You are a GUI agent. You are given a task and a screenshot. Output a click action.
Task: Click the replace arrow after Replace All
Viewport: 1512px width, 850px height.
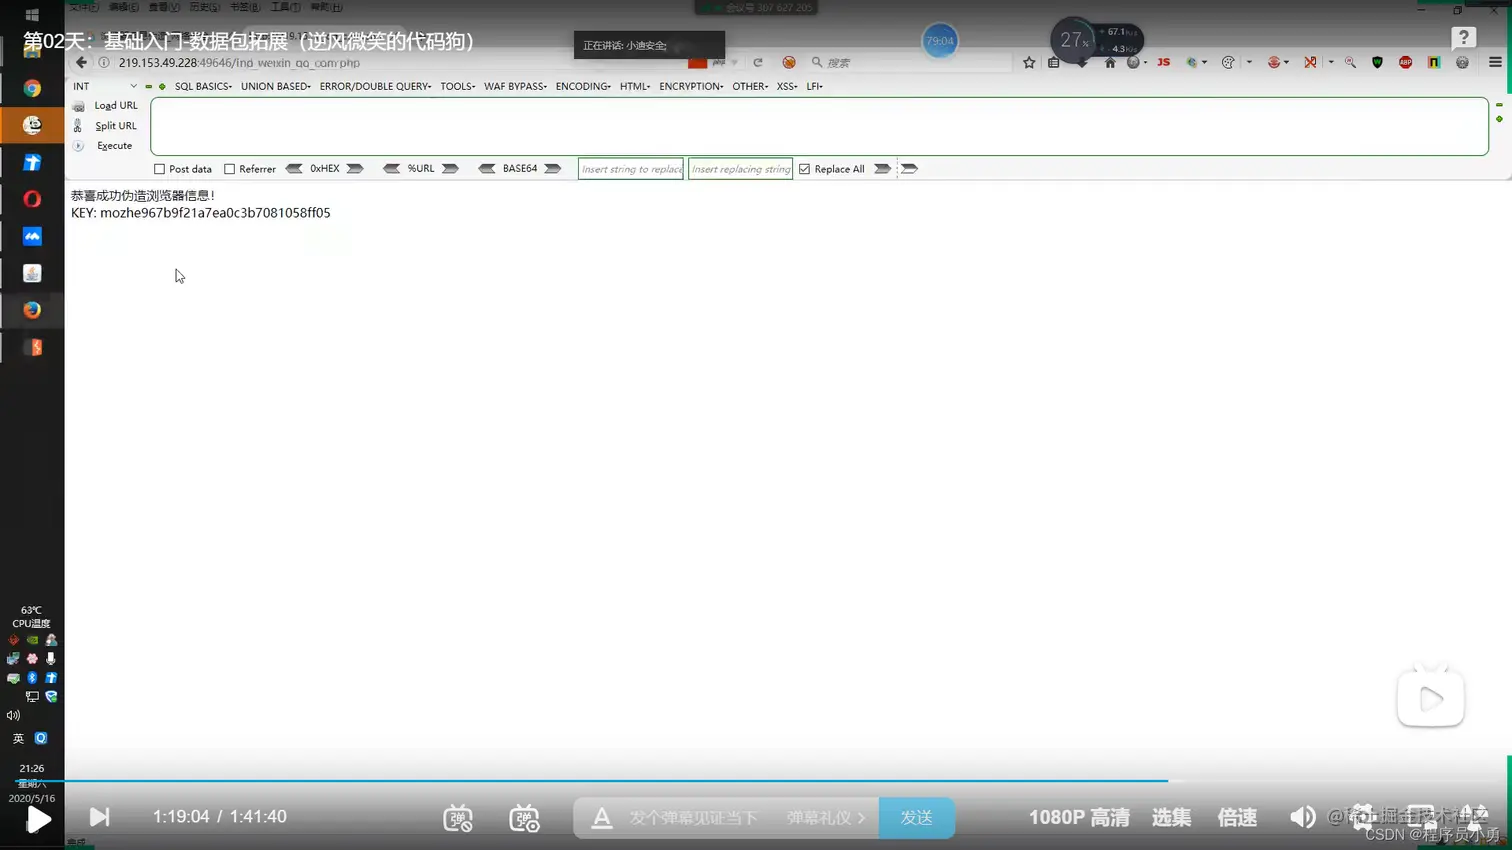882,169
